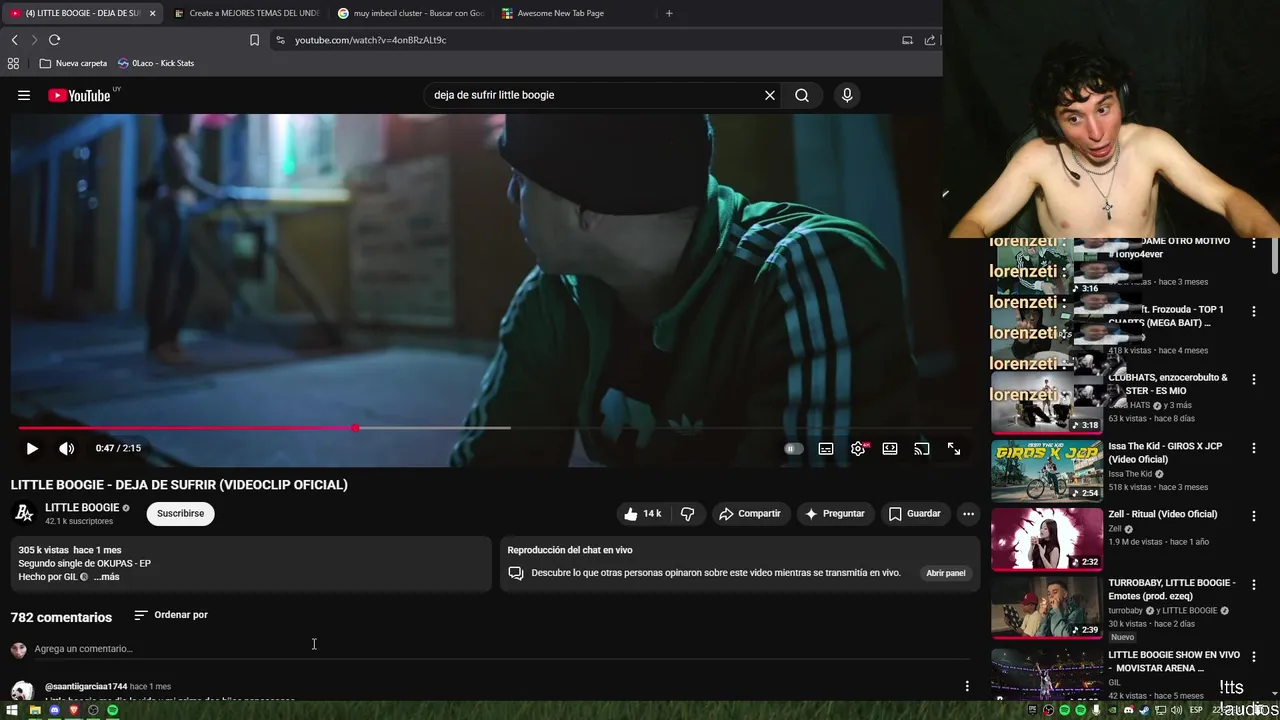Open TURROBABY LITTLE BOOGIE Emotes video title

coord(1172,589)
